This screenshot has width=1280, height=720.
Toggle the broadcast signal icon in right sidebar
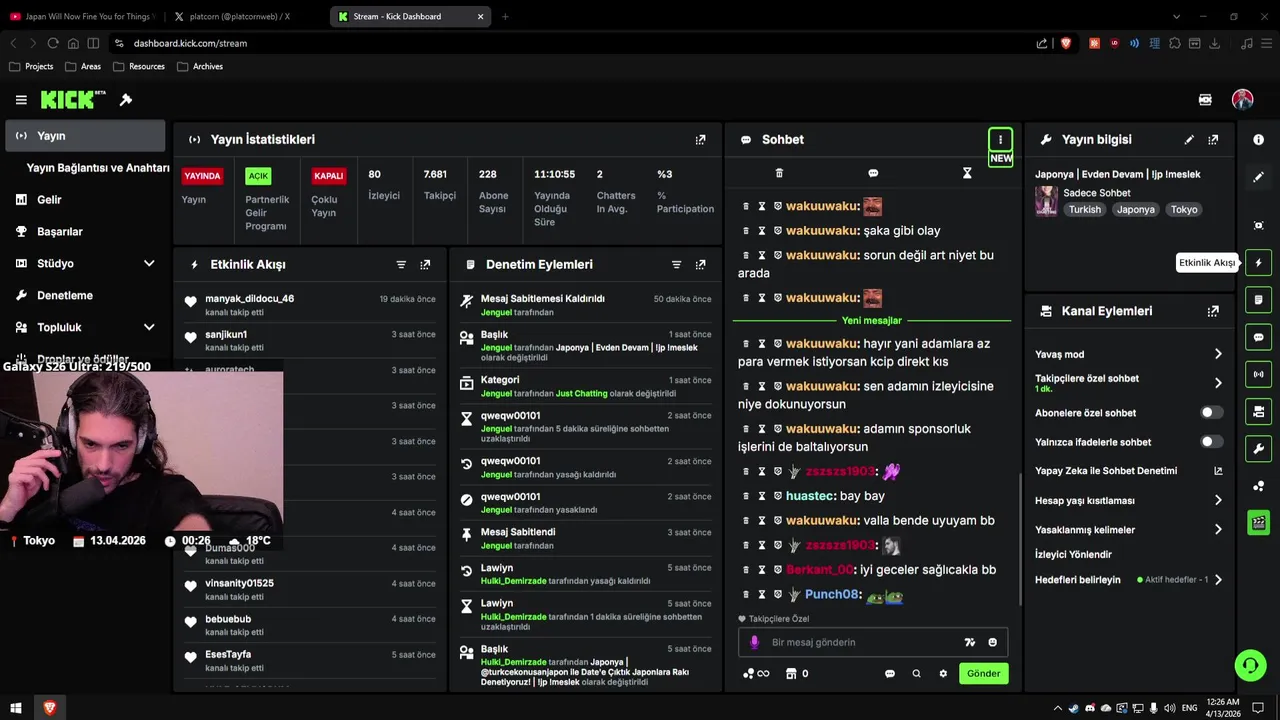pyautogui.click(x=1258, y=374)
